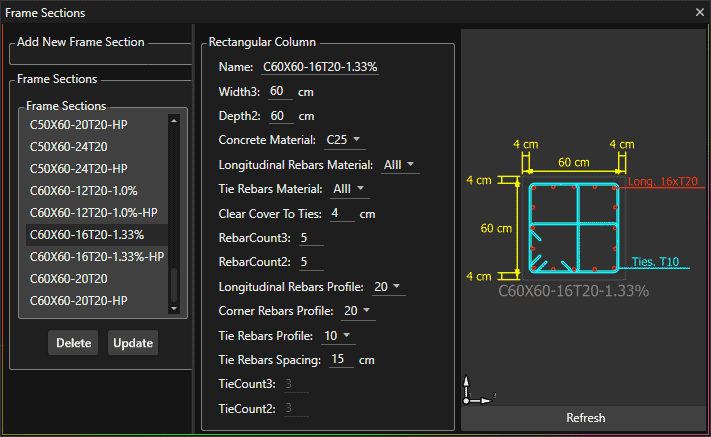Open the Concrete Material C25 dropdown

[x=344, y=139]
